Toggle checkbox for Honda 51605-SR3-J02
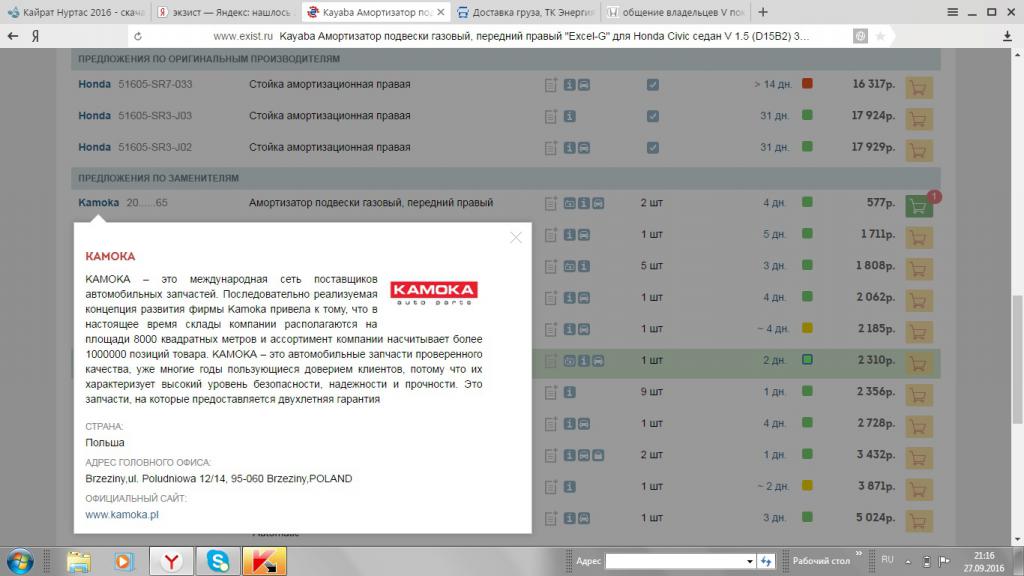 pyautogui.click(x=652, y=148)
